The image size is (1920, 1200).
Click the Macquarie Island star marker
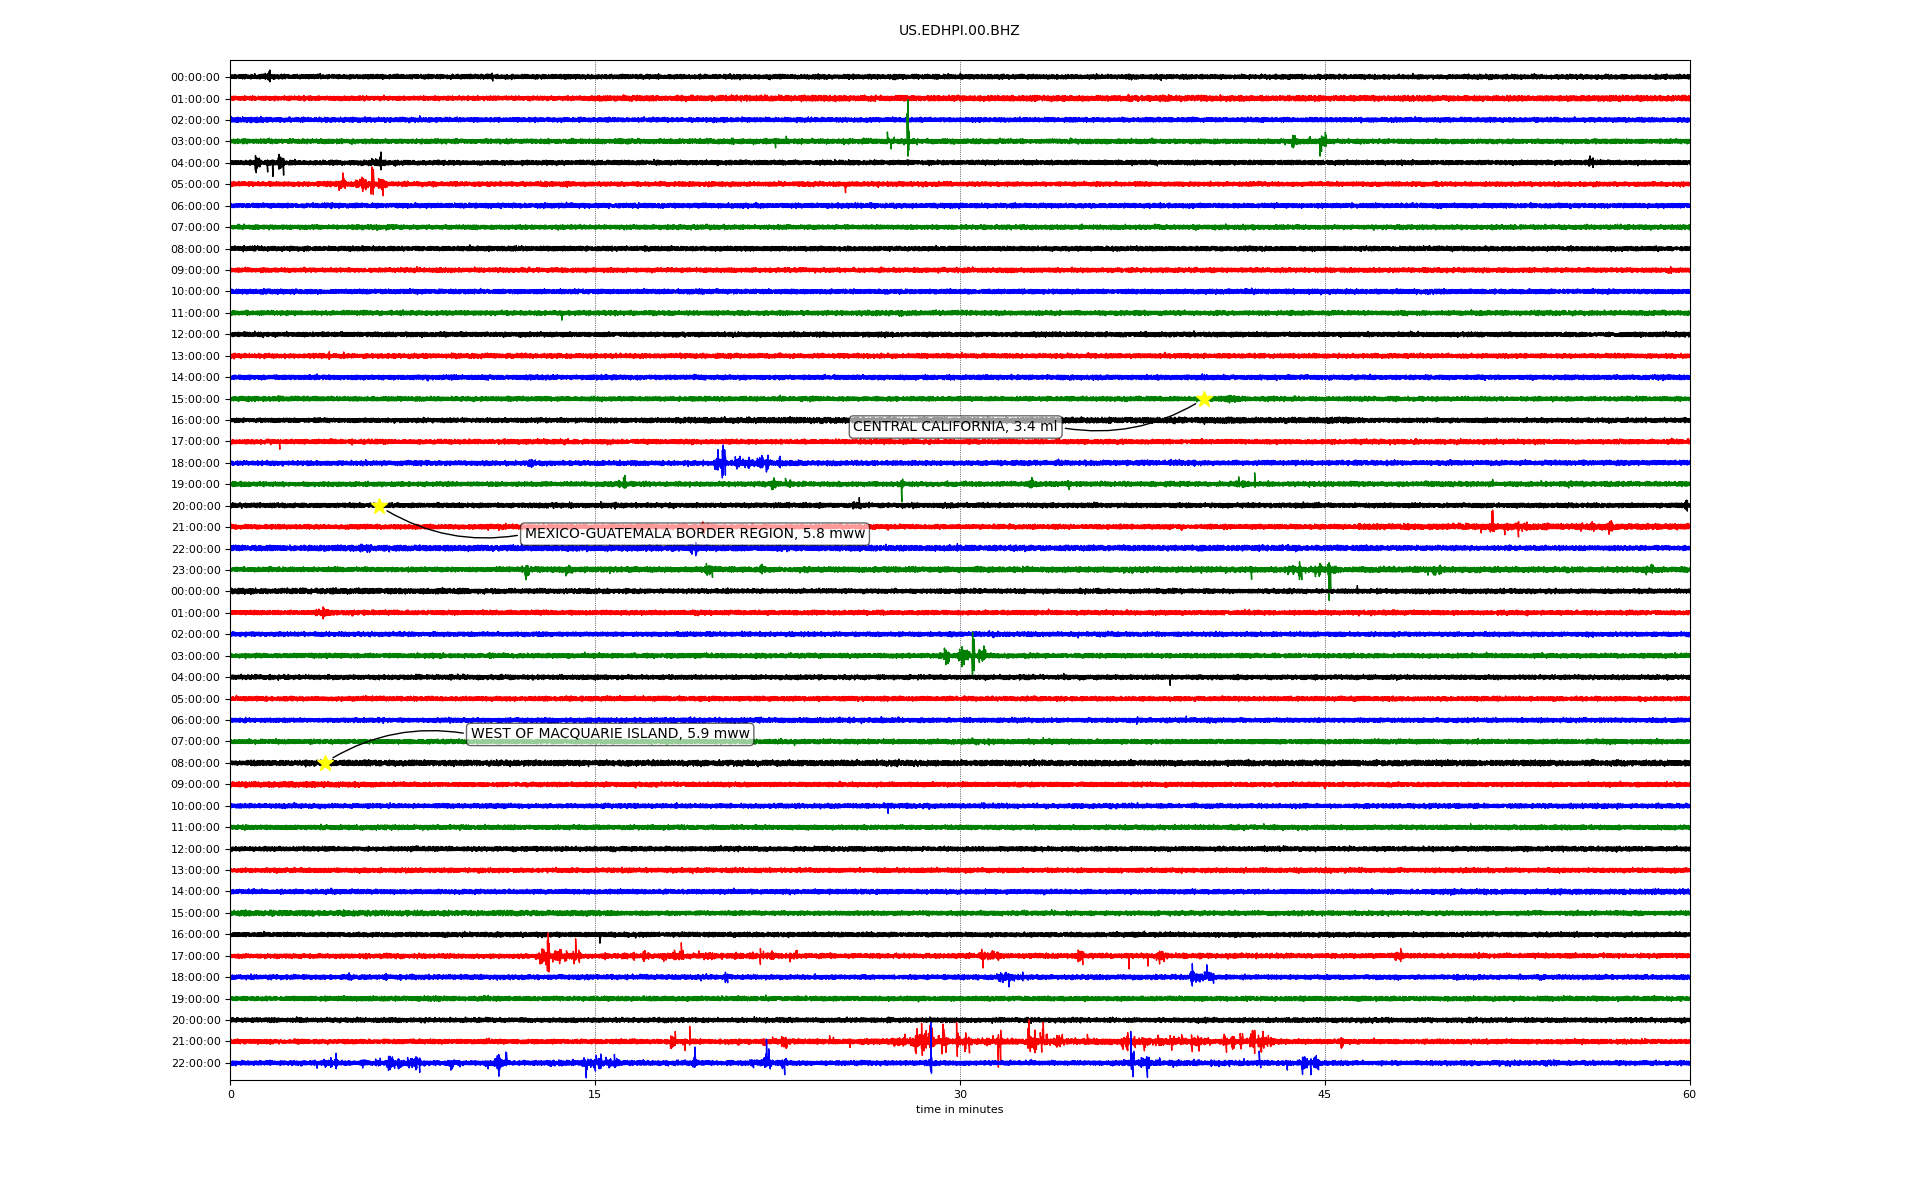(325, 763)
